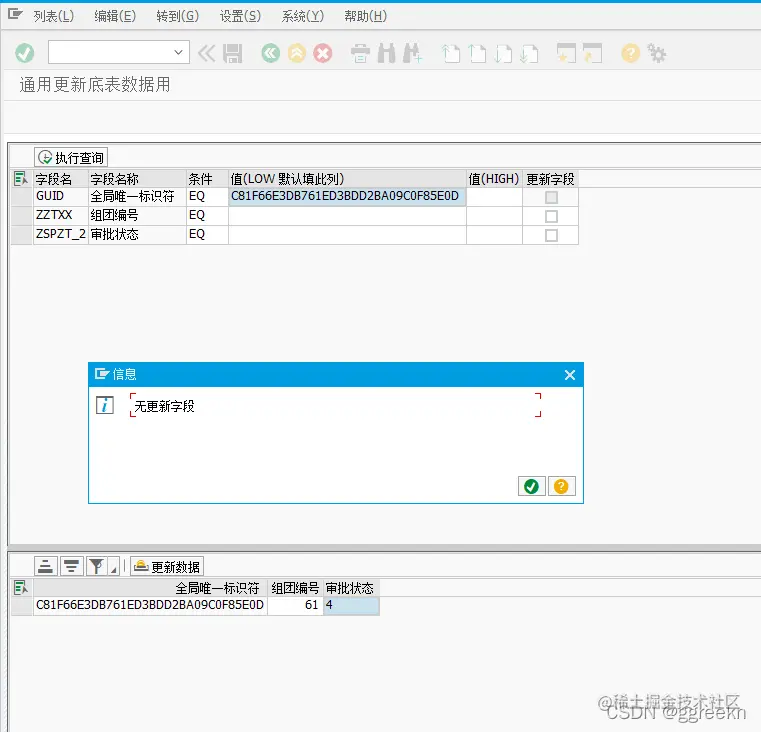761x732 pixels.
Task: Click the 更新字段 column header
Action: (x=550, y=179)
